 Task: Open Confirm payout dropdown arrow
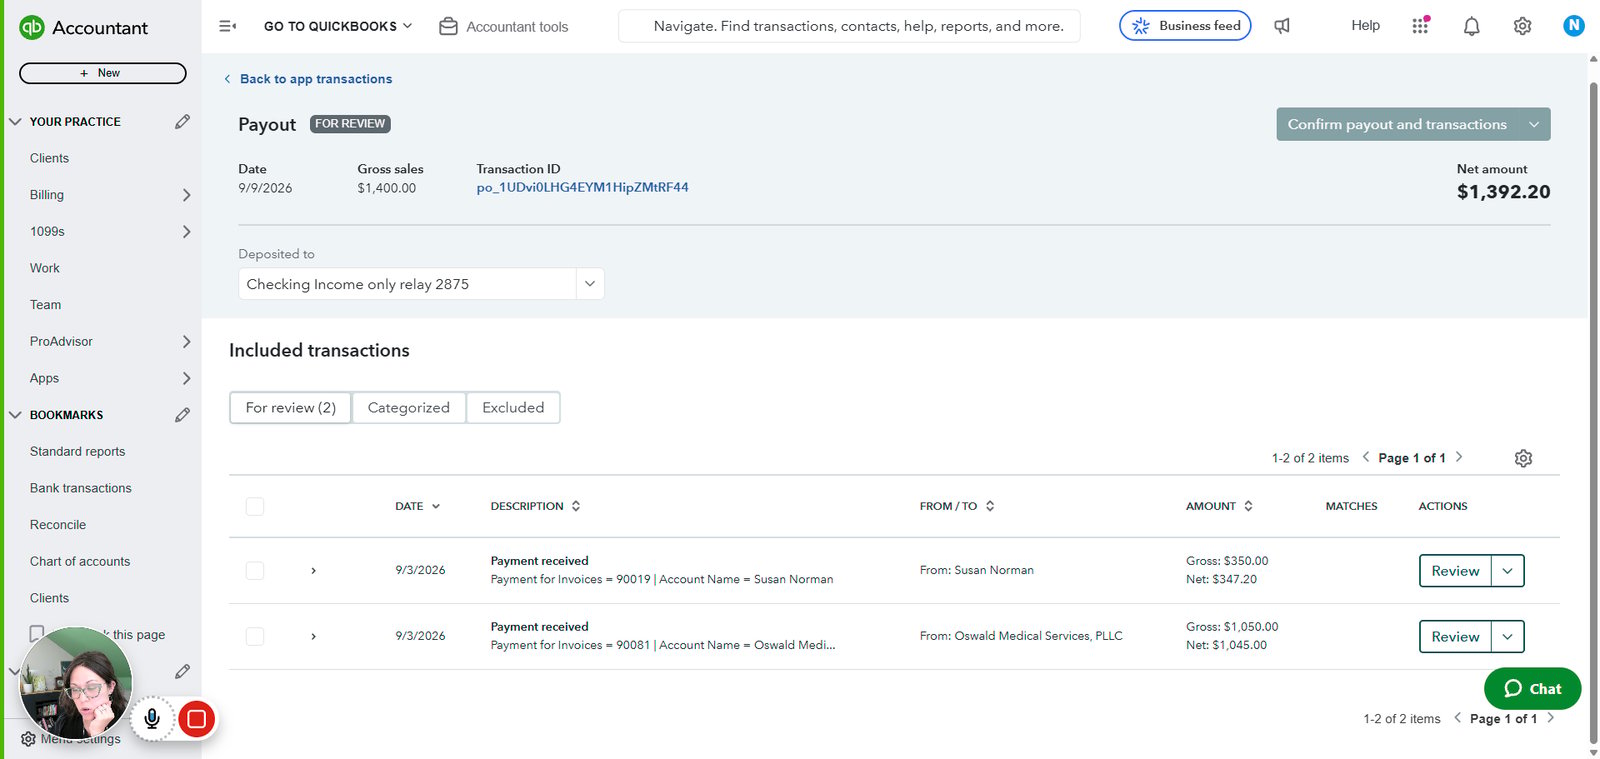pos(1534,124)
